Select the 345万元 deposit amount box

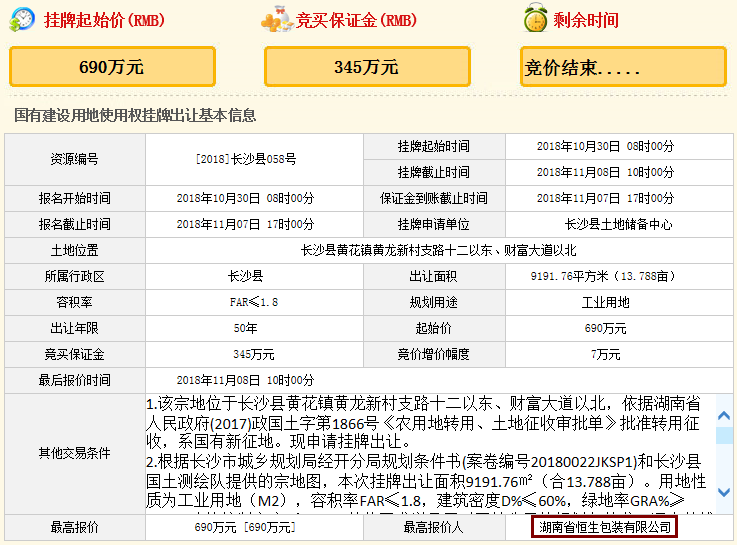pyautogui.click(x=366, y=67)
